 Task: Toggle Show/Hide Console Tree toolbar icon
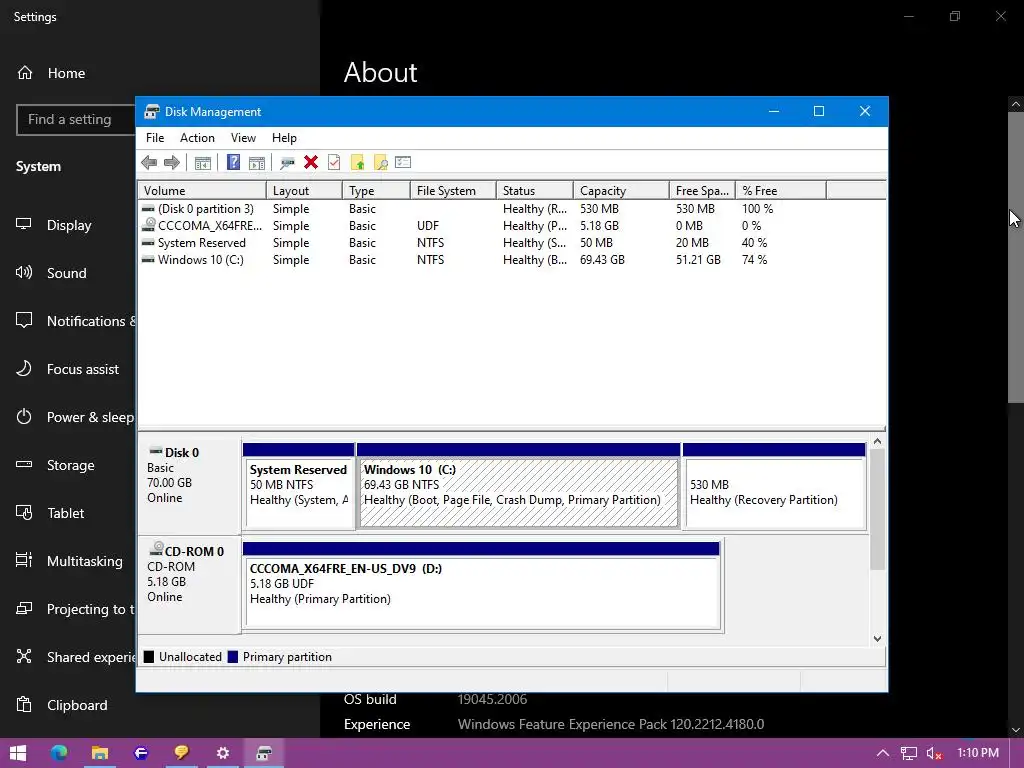point(202,163)
